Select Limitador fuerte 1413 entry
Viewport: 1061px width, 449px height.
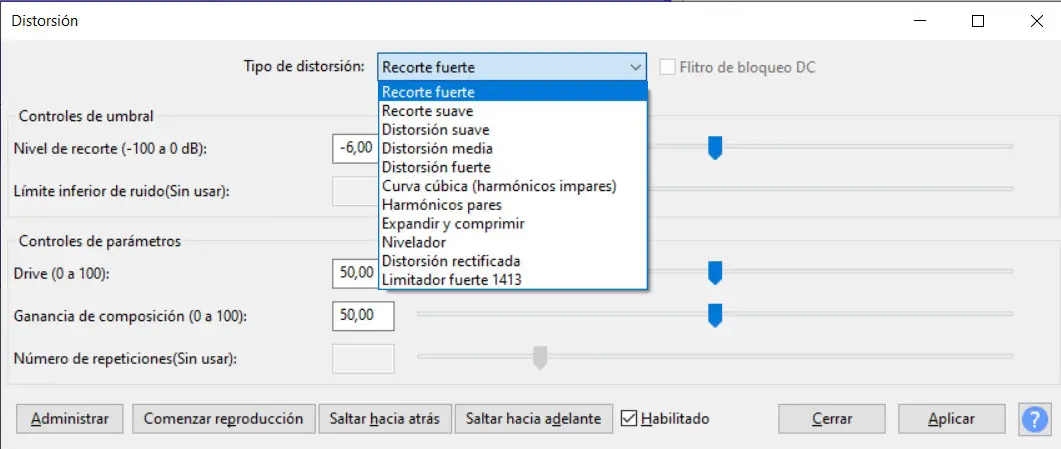[451, 280]
